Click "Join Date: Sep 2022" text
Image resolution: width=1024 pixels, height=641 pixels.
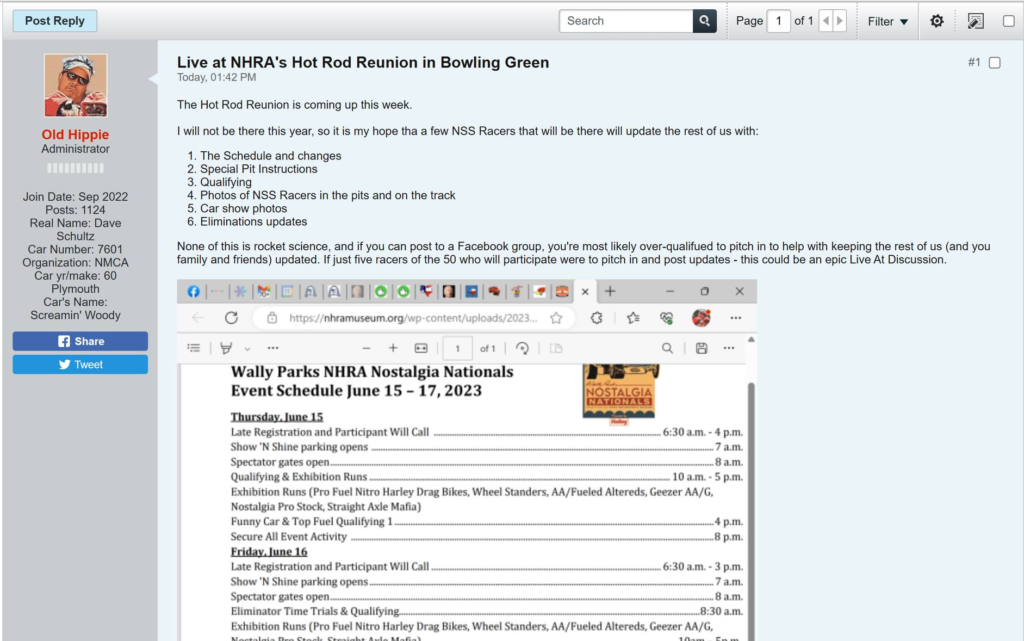[x=75, y=196]
